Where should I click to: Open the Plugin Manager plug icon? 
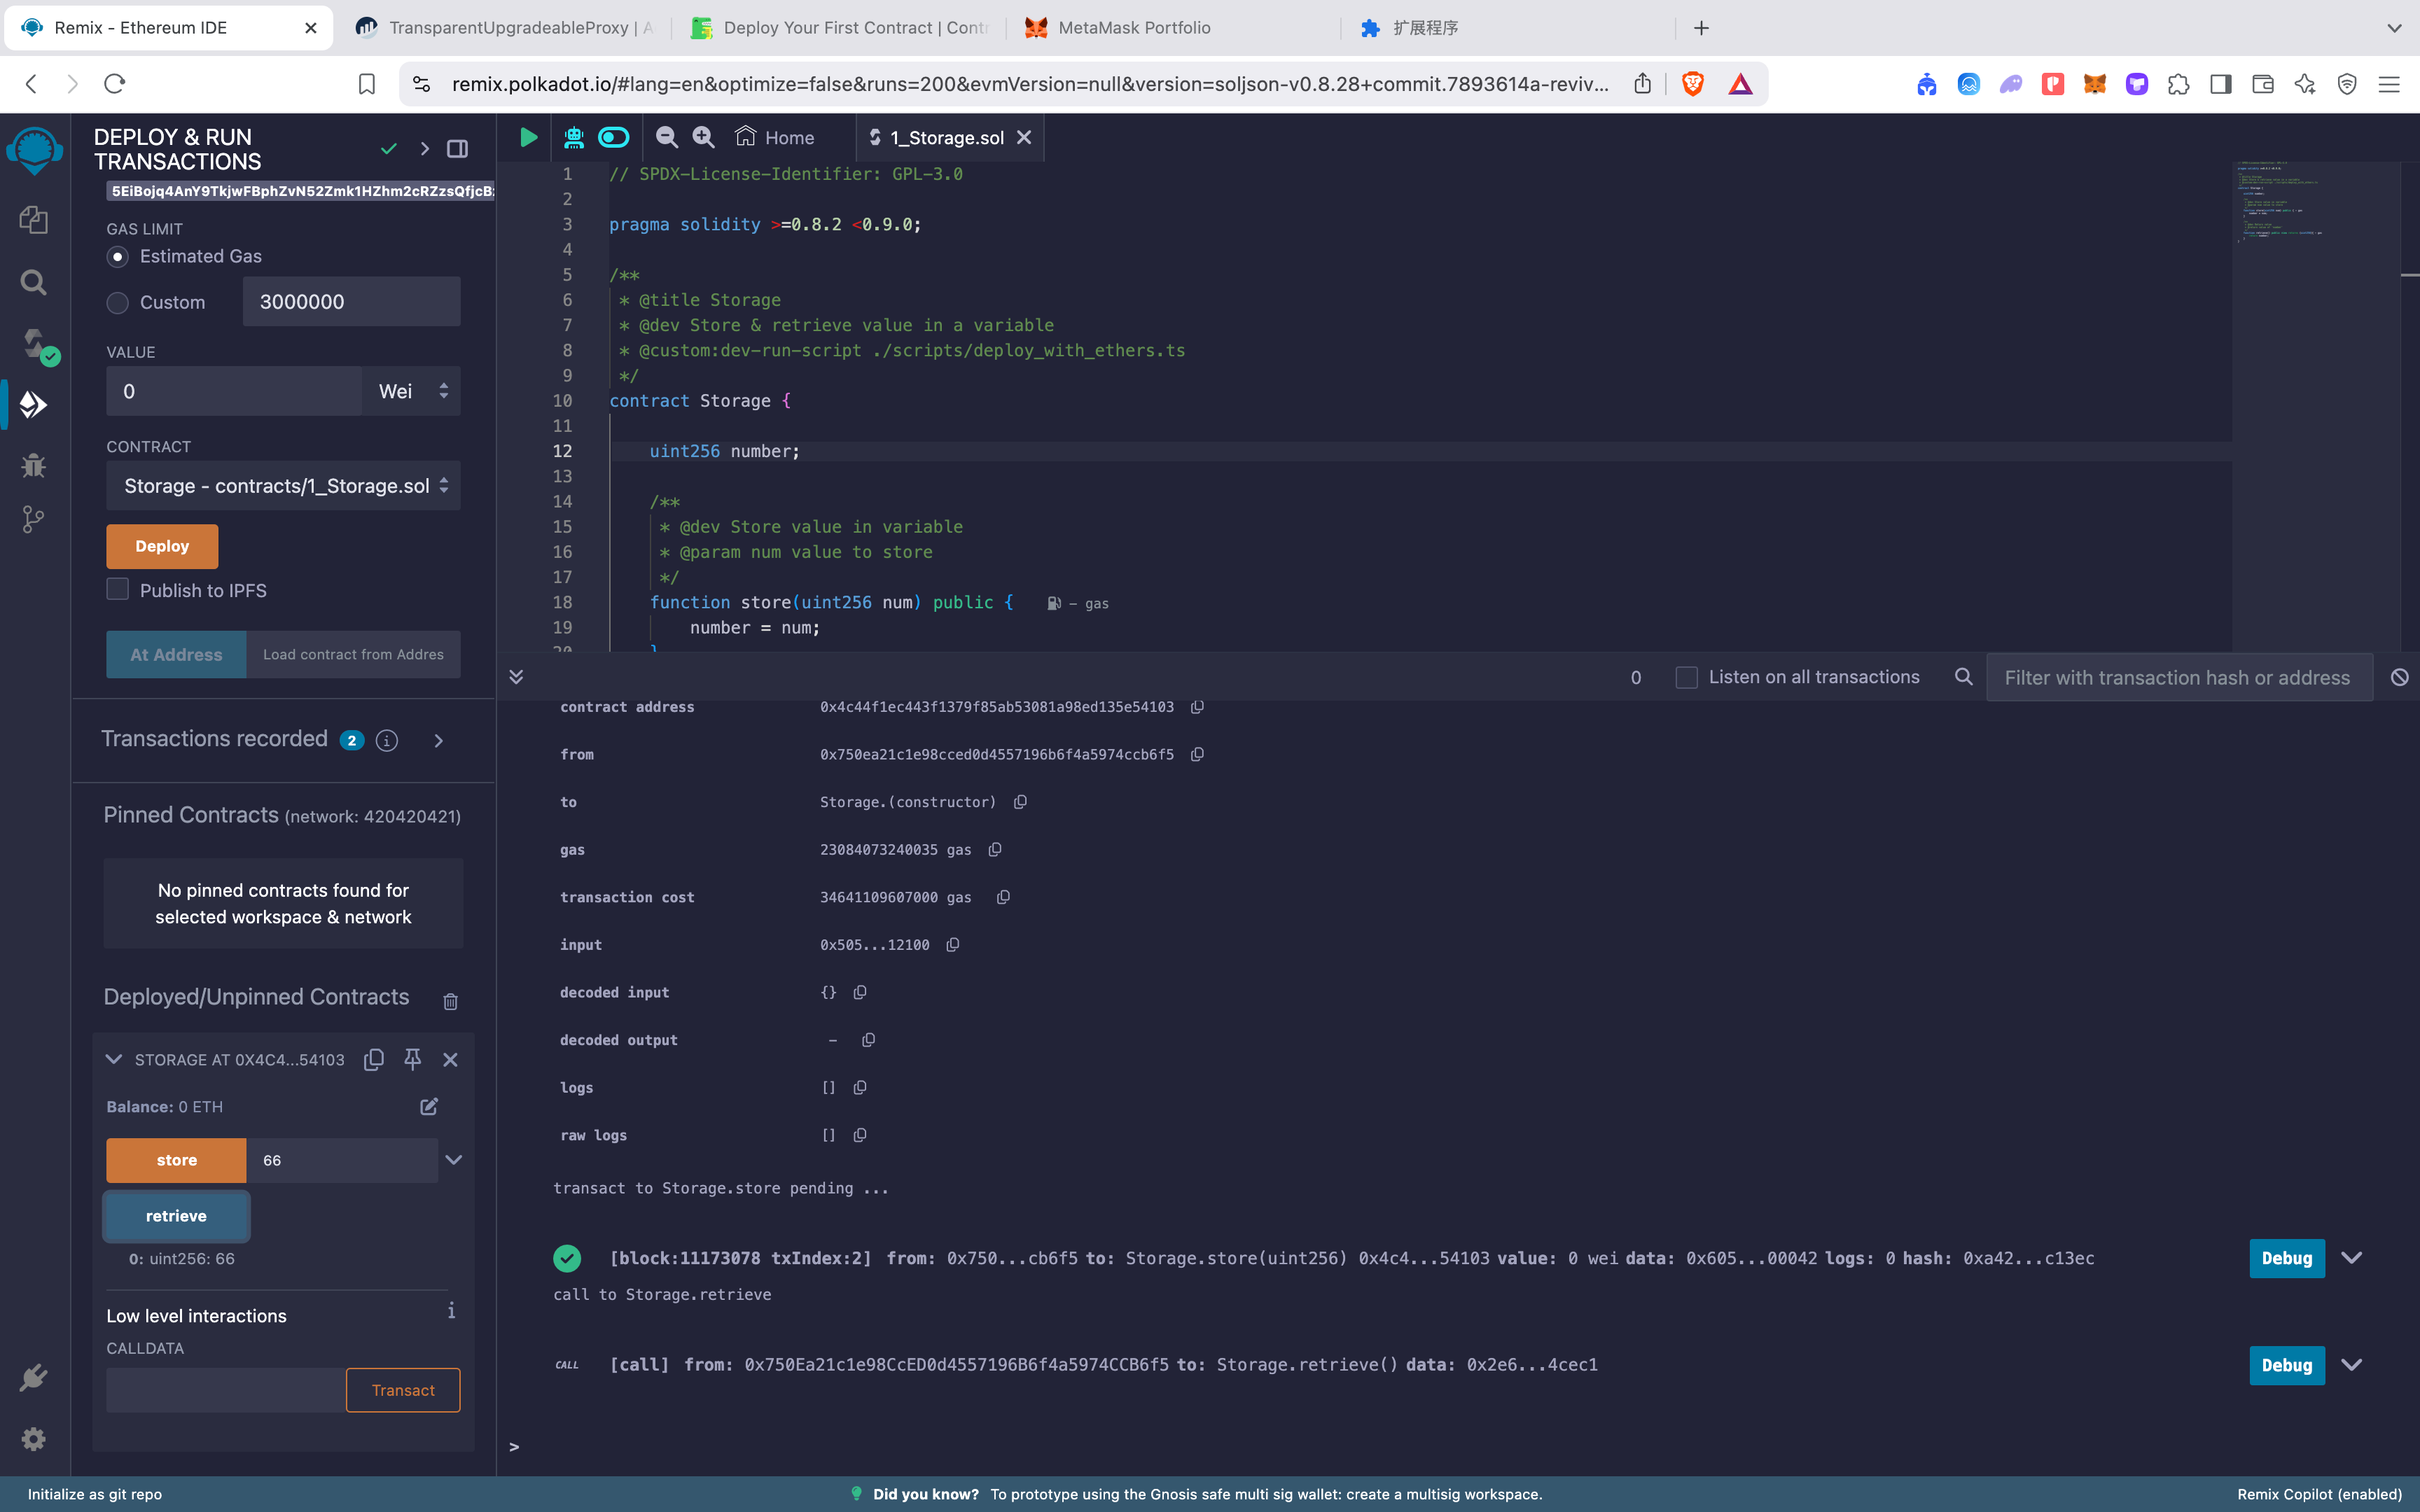pos(34,1377)
